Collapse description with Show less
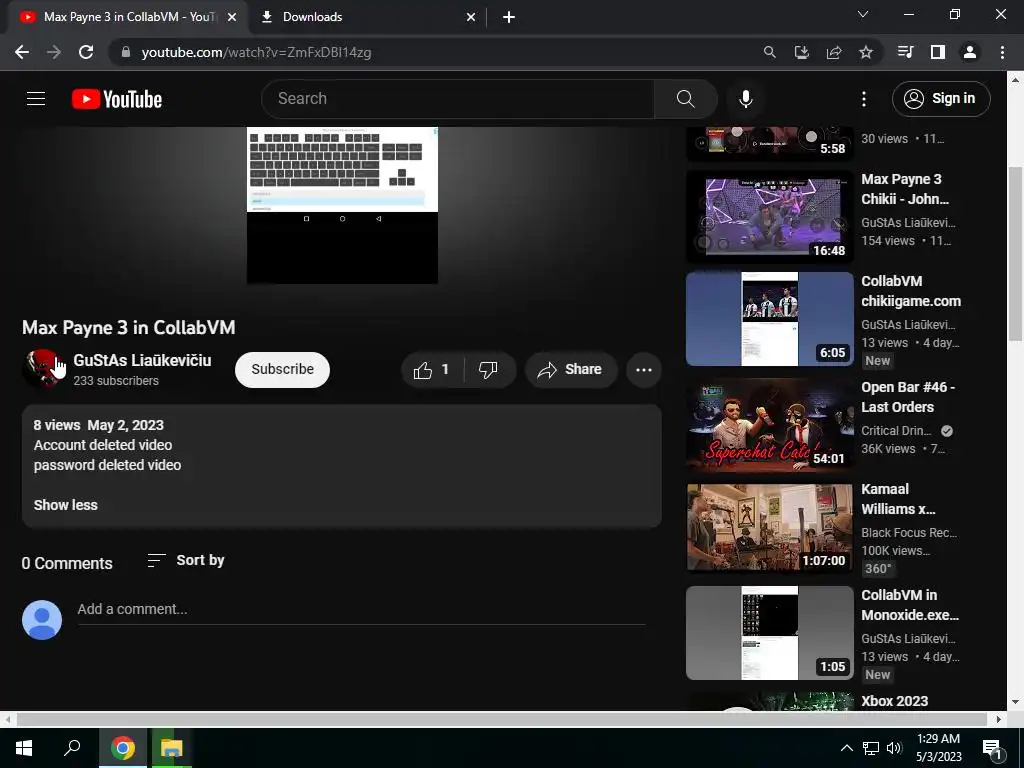 pyautogui.click(x=65, y=505)
